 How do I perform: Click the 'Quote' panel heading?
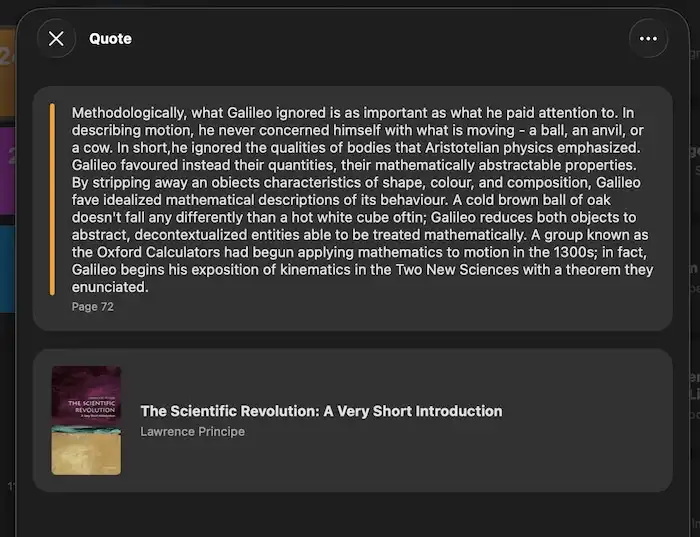pos(110,39)
